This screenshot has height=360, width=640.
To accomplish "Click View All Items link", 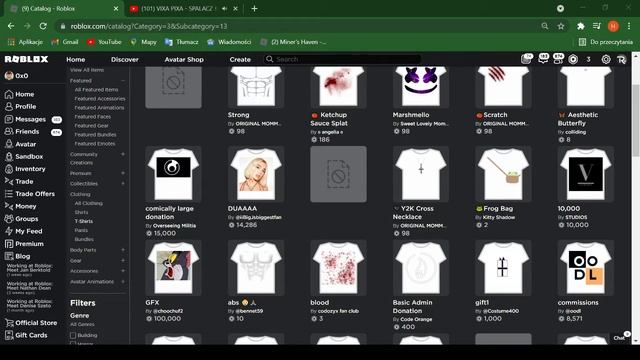I will (87, 70).
